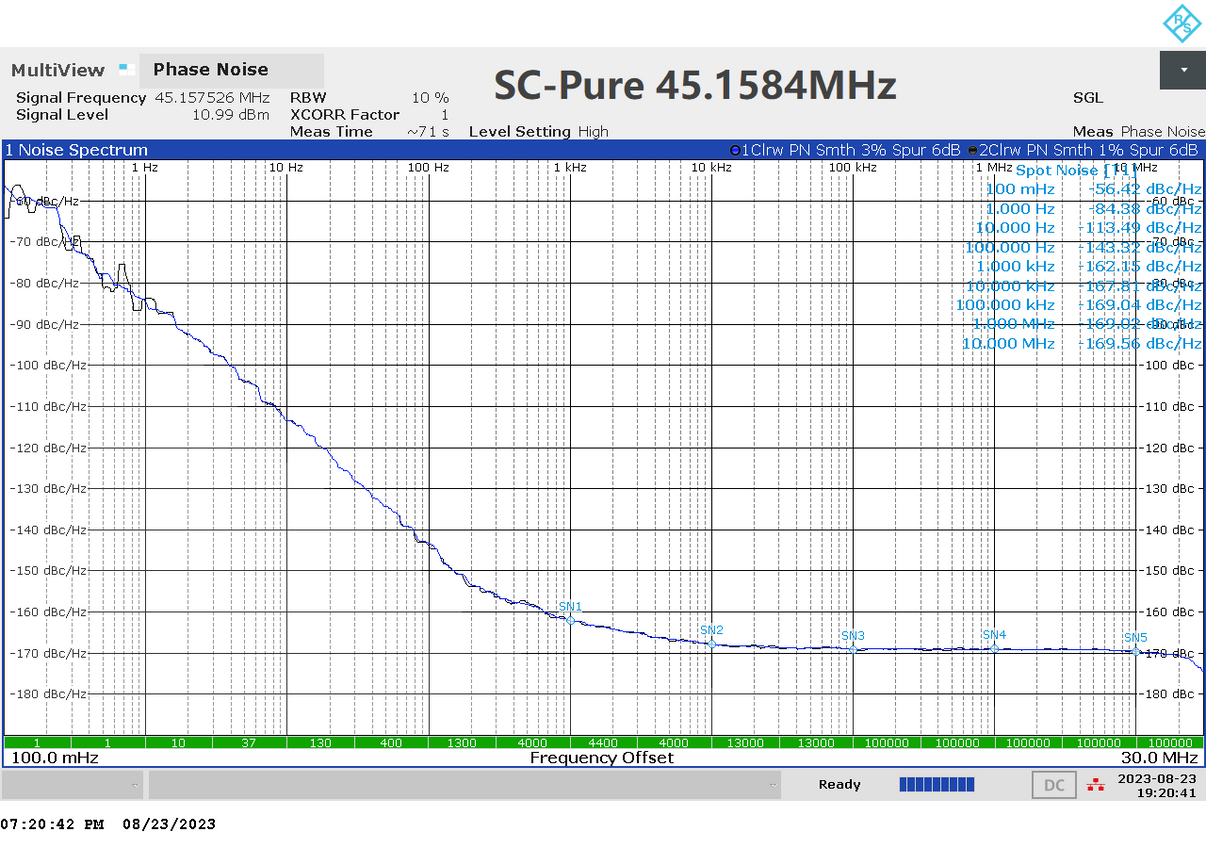Click the blue measurement progress bar
Viewport: 1206px width, 848px height.
[936, 784]
